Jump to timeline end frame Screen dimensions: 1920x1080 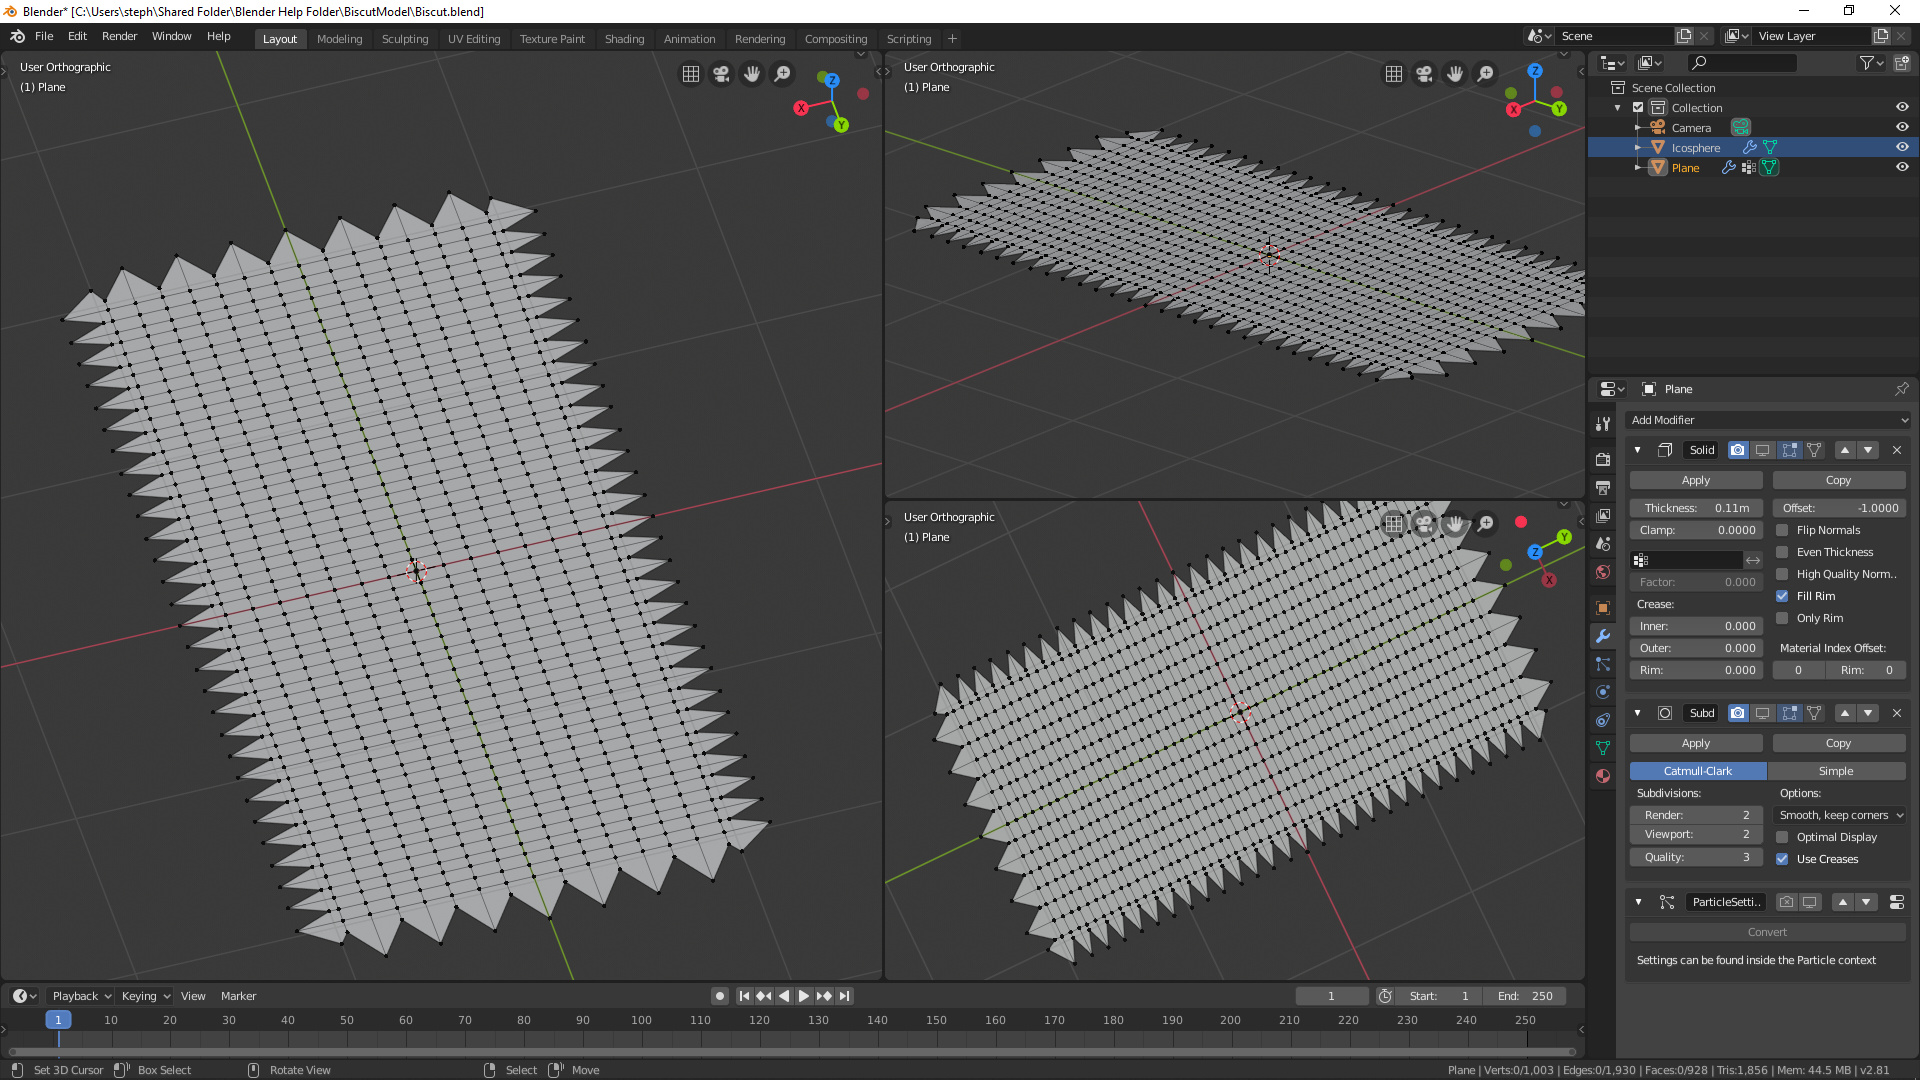(844, 996)
